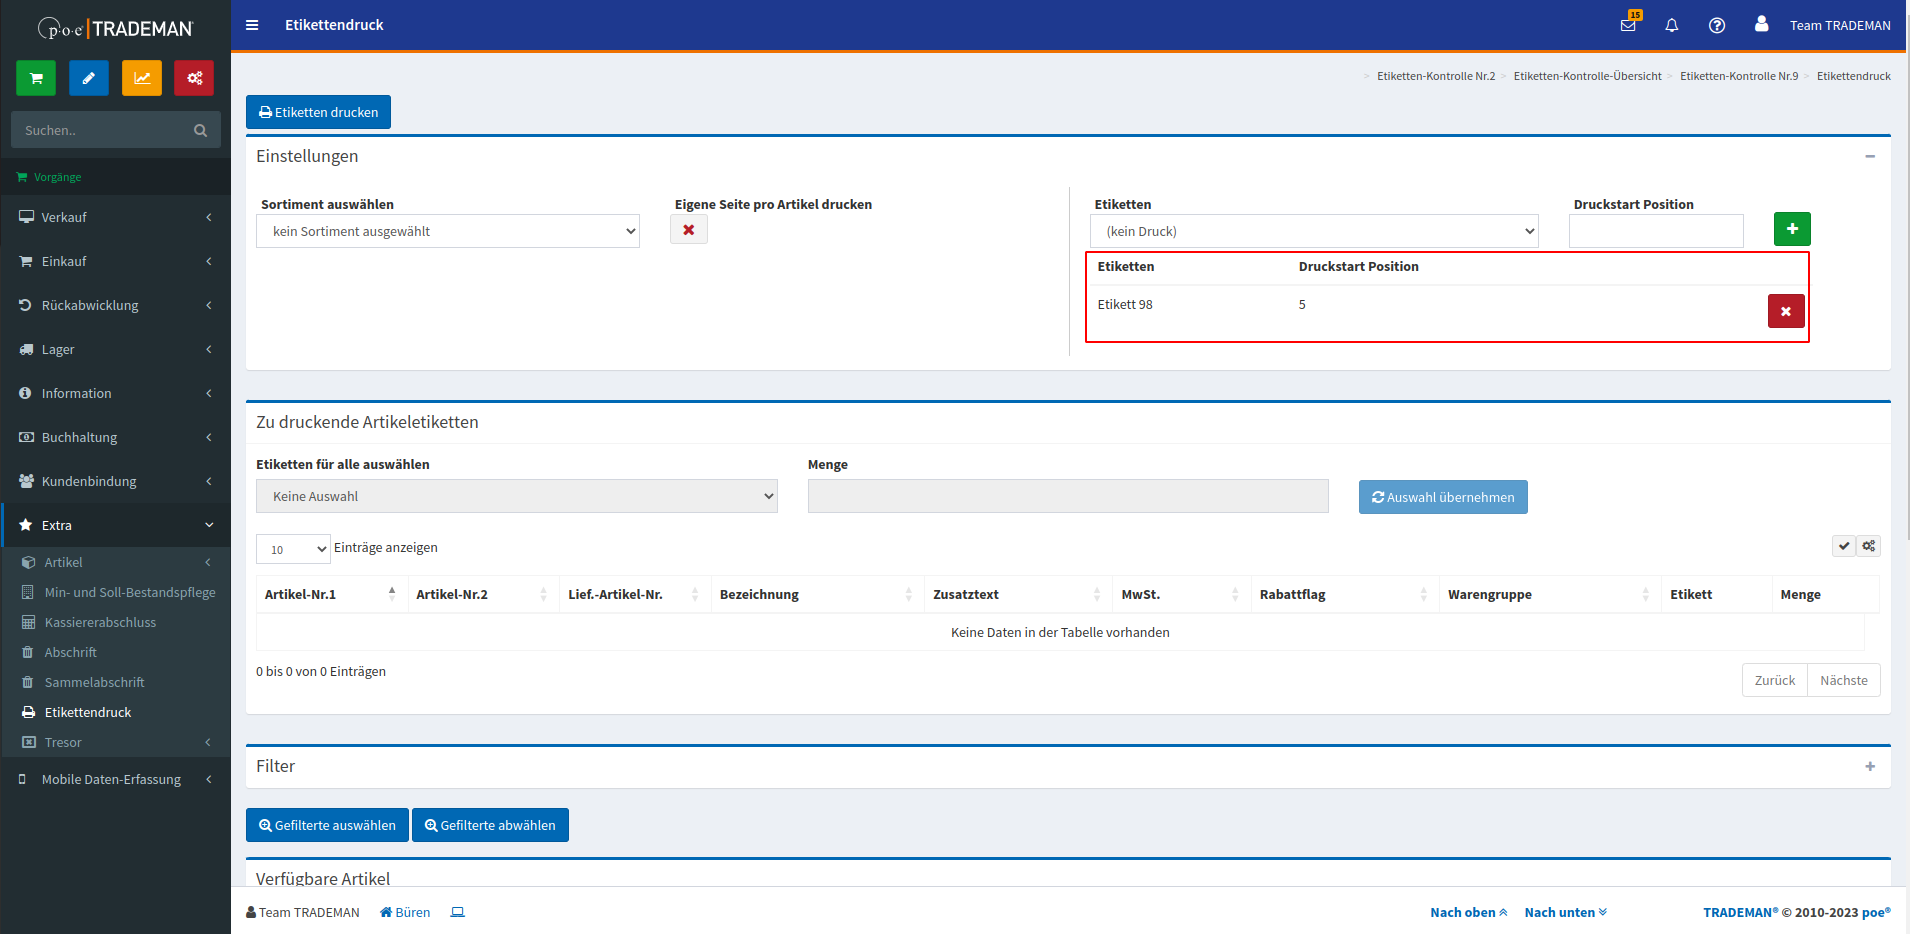1910x934 pixels.
Task: Toggle sidebar with hamburger menu icon
Action: (252, 25)
